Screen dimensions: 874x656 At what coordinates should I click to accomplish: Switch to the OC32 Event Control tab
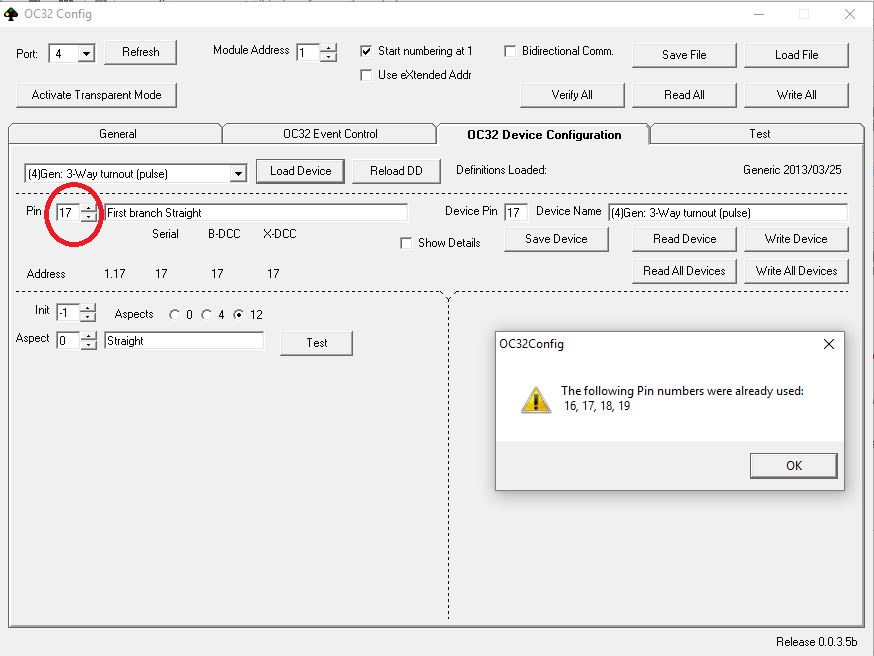pos(330,134)
